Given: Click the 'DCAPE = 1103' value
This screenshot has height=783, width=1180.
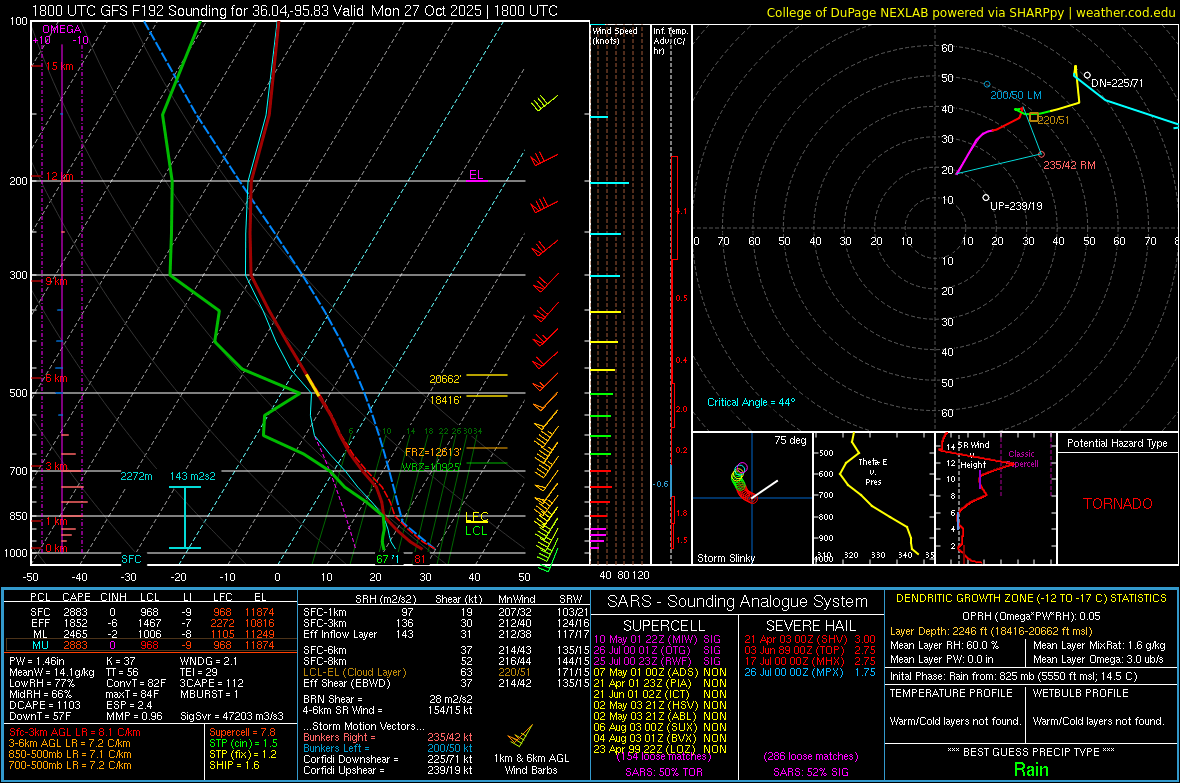Looking at the screenshot, I should tap(44, 705).
